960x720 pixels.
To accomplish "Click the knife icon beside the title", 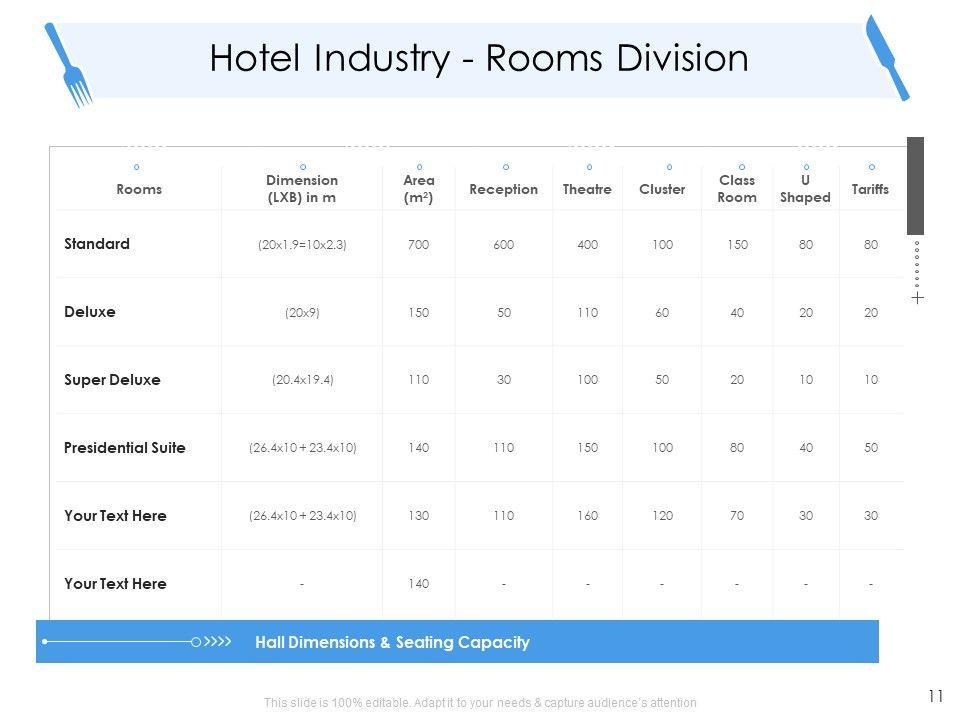I will pos(887,58).
